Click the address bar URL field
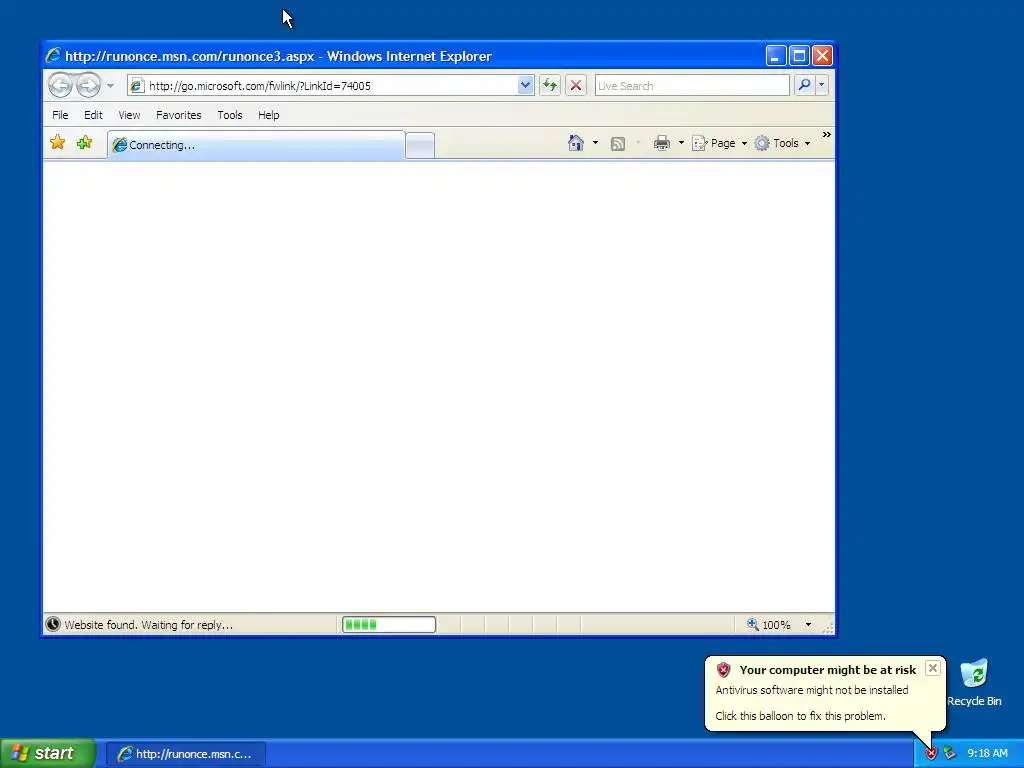 pos(332,86)
